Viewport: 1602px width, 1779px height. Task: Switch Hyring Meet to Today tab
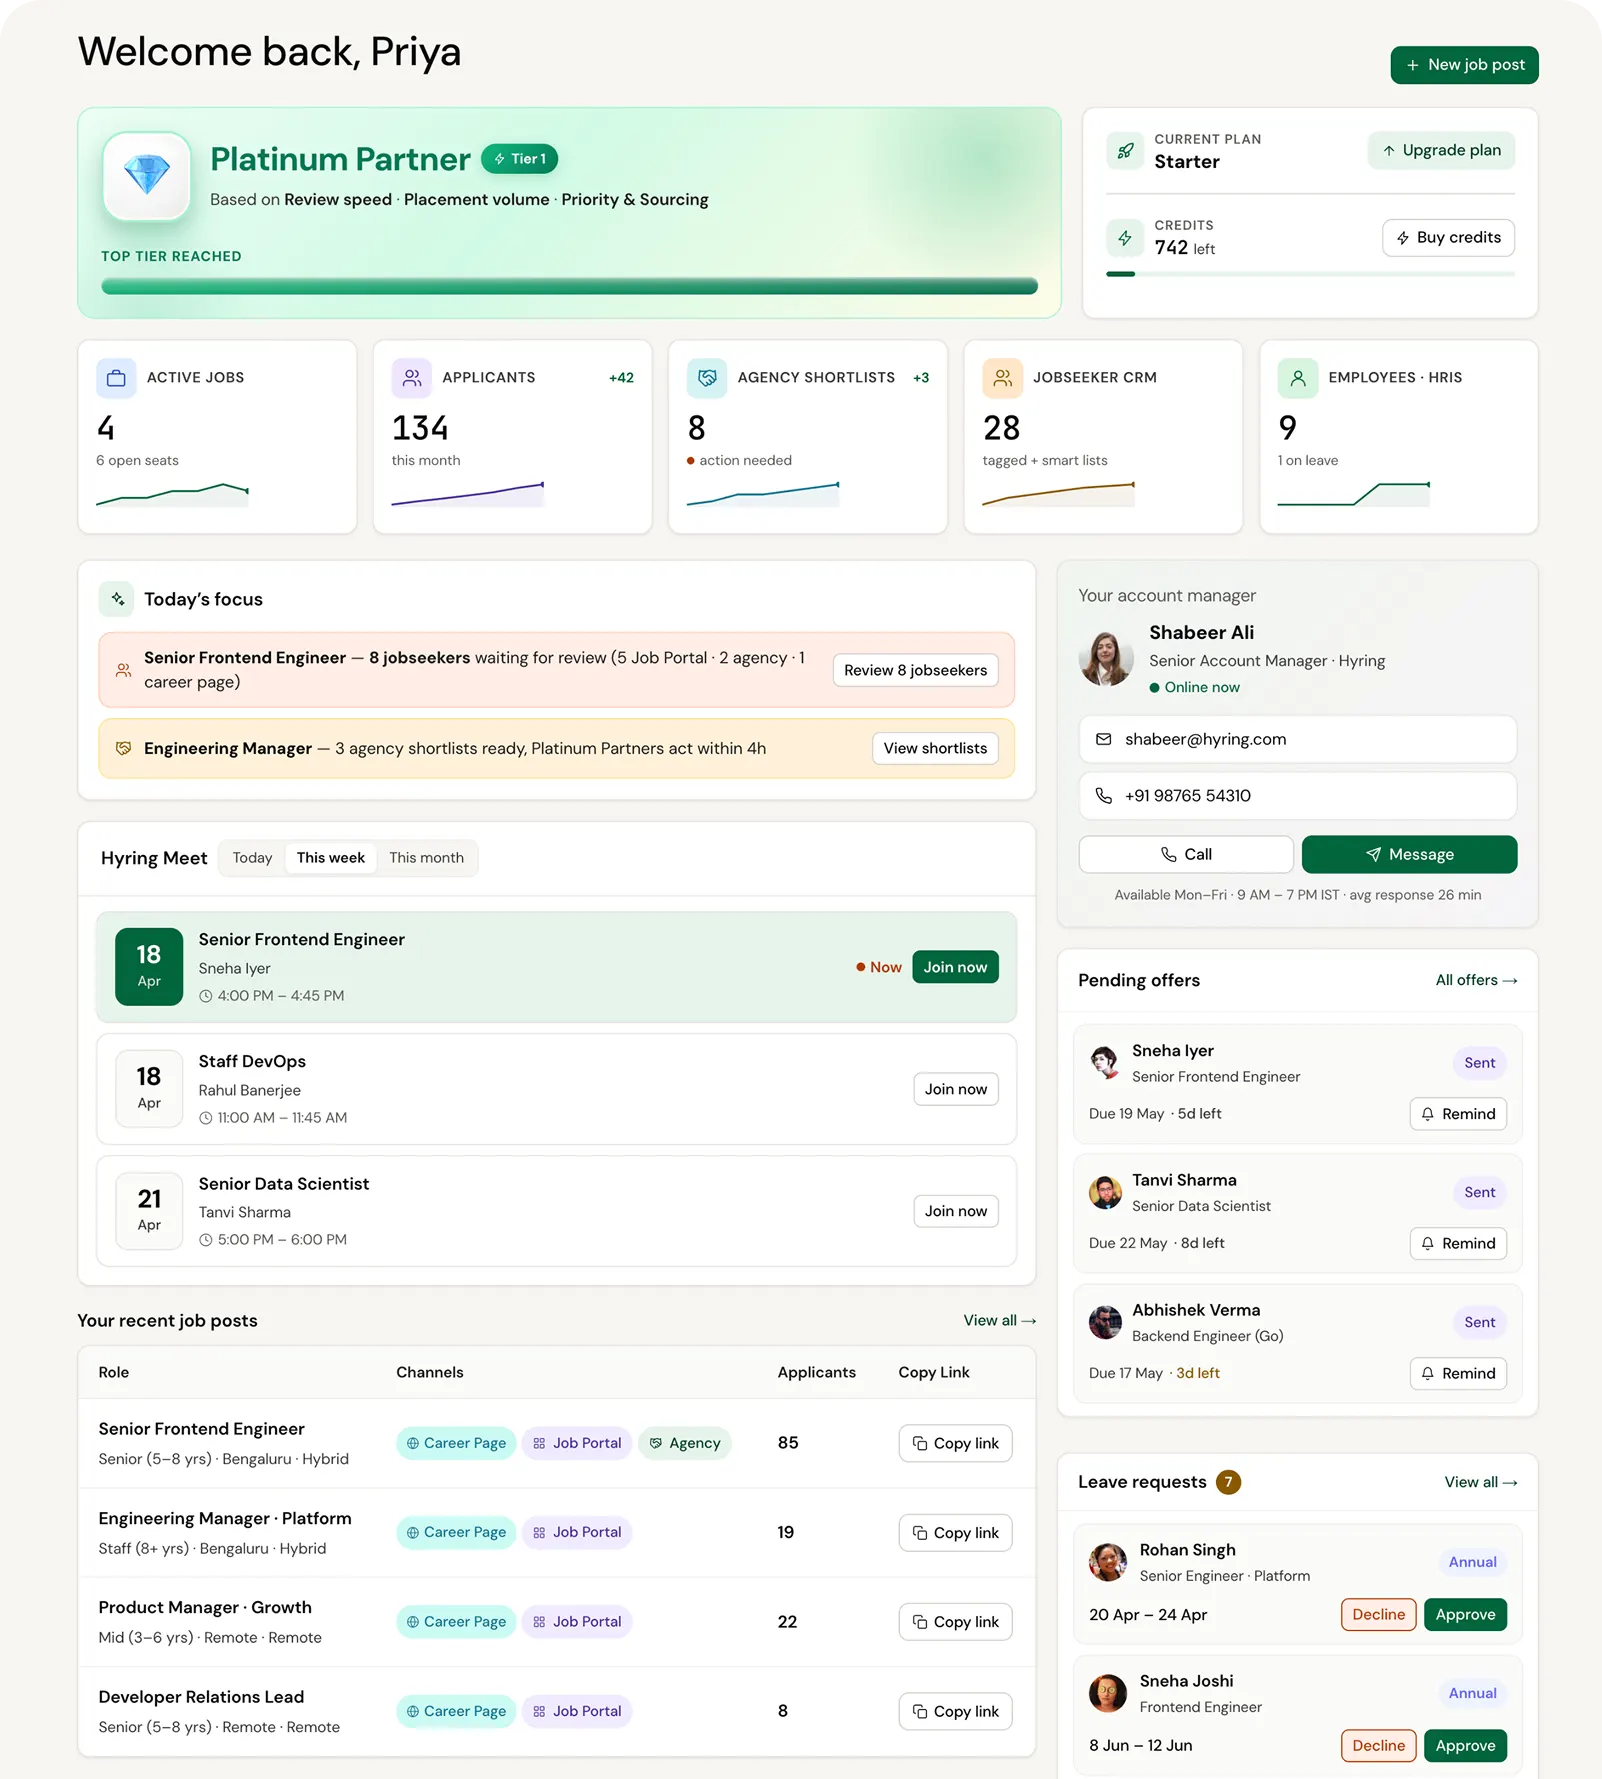pyautogui.click(x=252, y=858)
